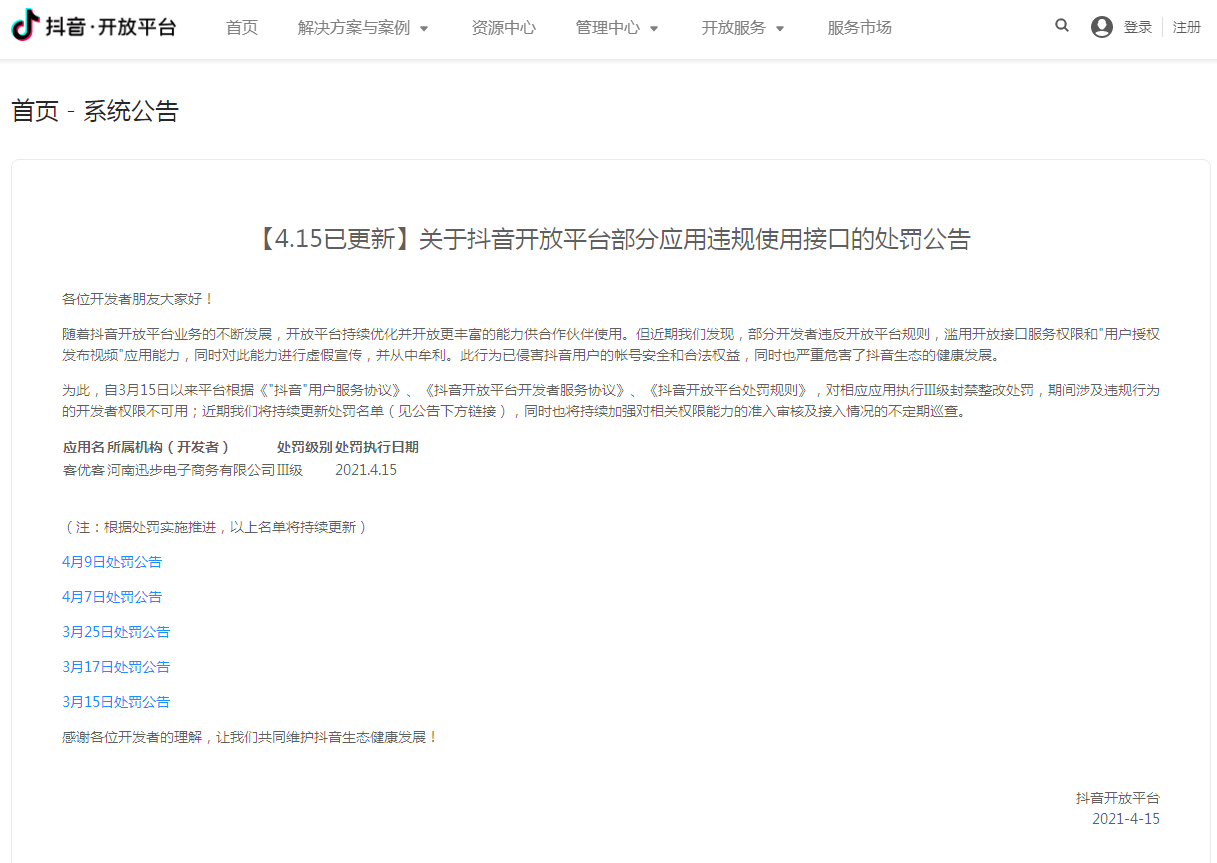1217x863 pixels.
Task: Expand the 管理中心 dropdown arrow
Action: (x=654, y=29)
